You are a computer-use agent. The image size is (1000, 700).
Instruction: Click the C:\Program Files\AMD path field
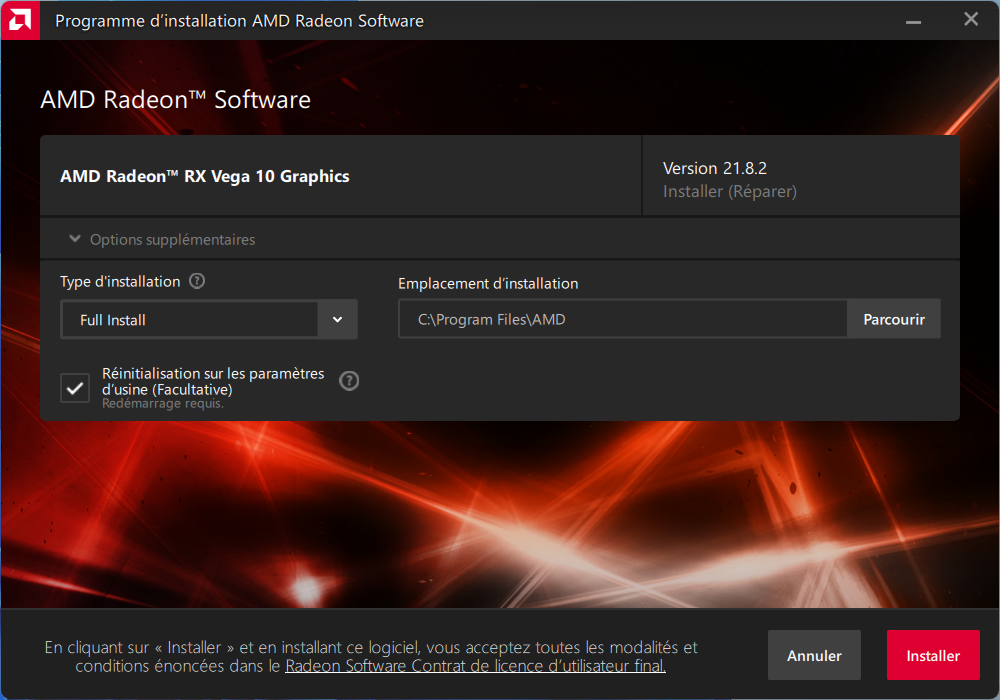[622, 319]
